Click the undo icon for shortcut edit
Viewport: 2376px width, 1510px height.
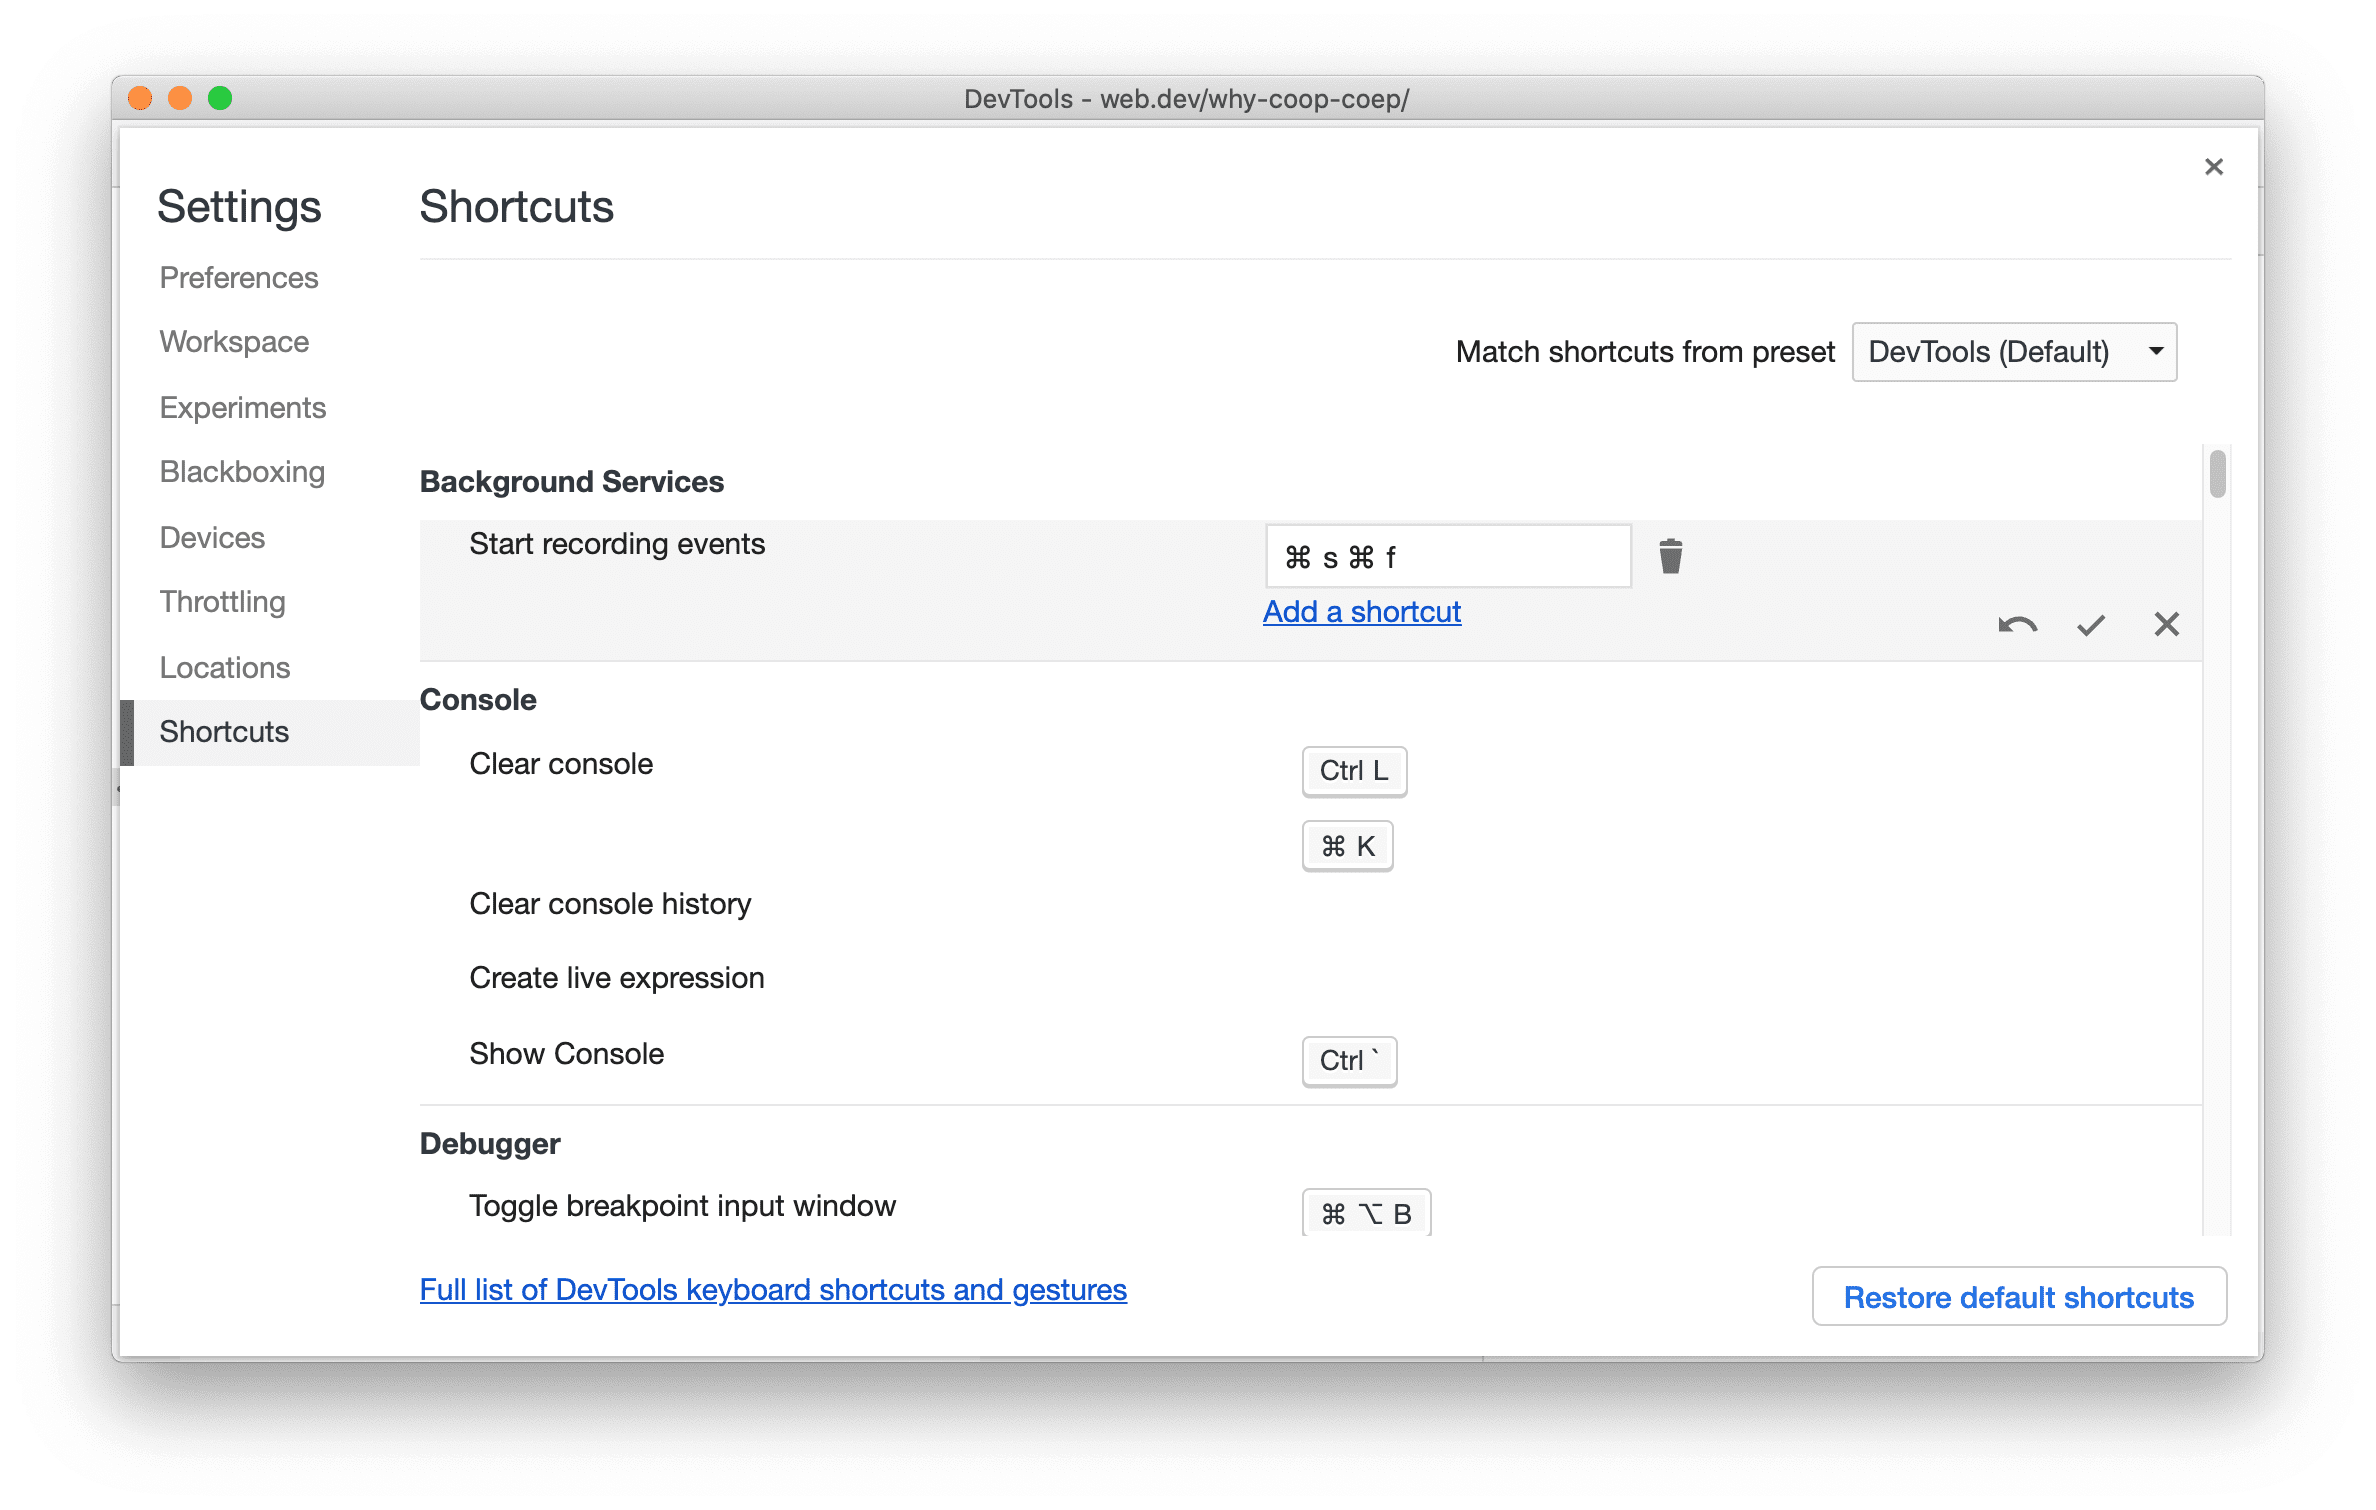[2014, 623]
